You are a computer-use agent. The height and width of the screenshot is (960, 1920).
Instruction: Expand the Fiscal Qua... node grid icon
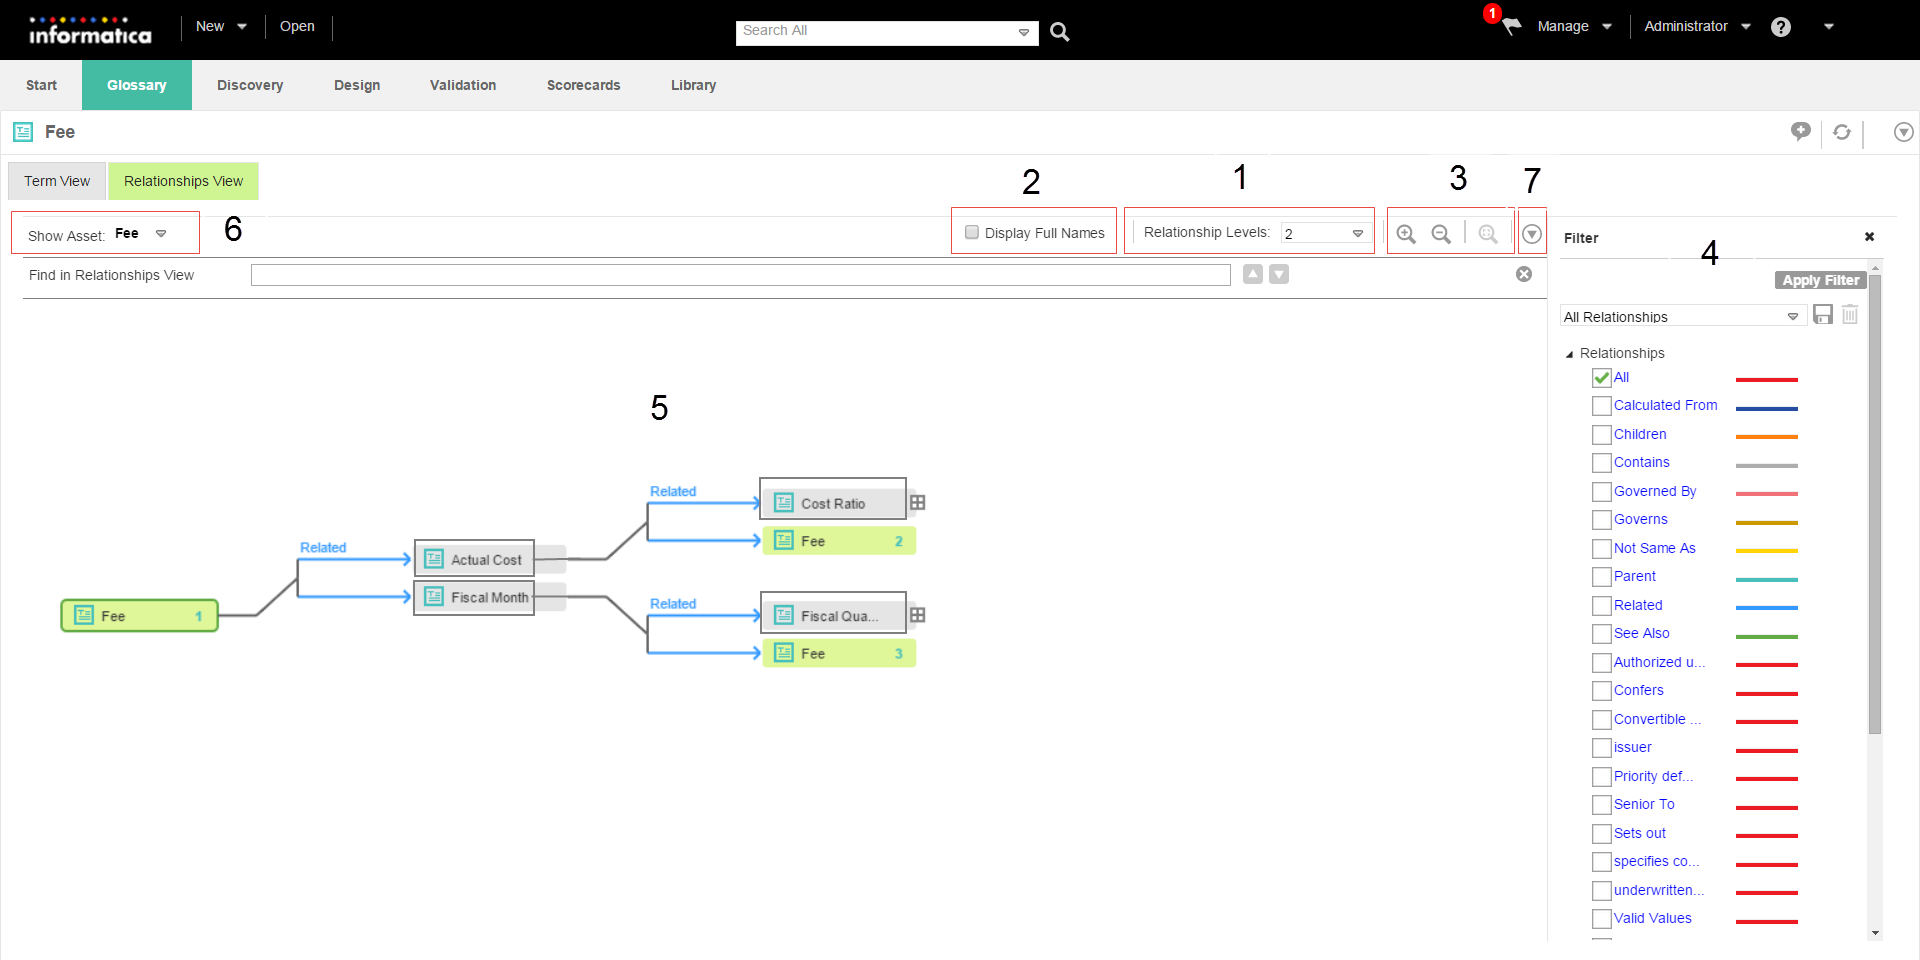(918, 615)
